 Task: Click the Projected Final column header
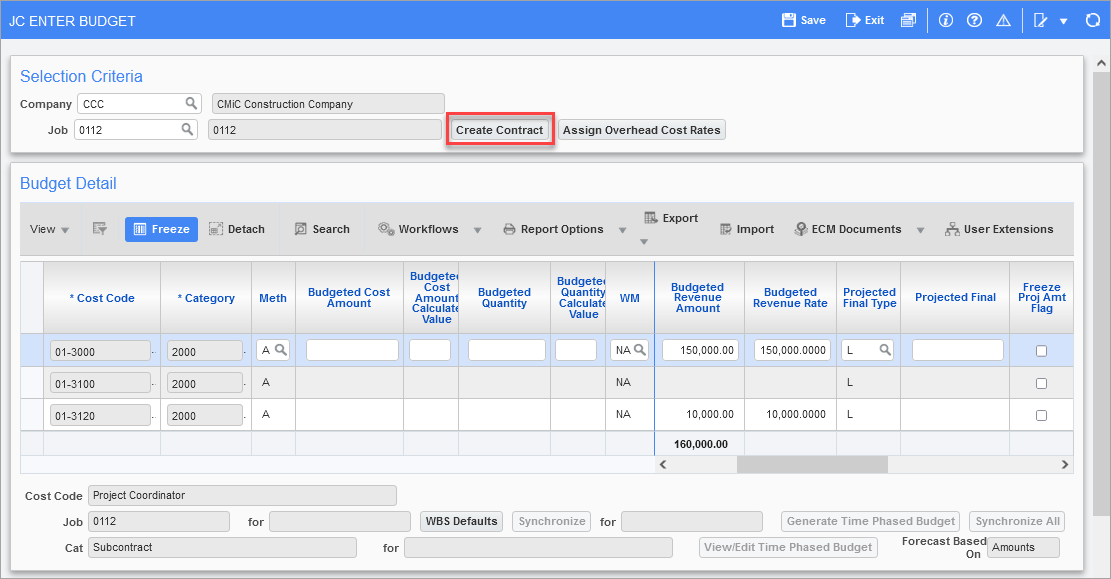(x=955, y=297)
